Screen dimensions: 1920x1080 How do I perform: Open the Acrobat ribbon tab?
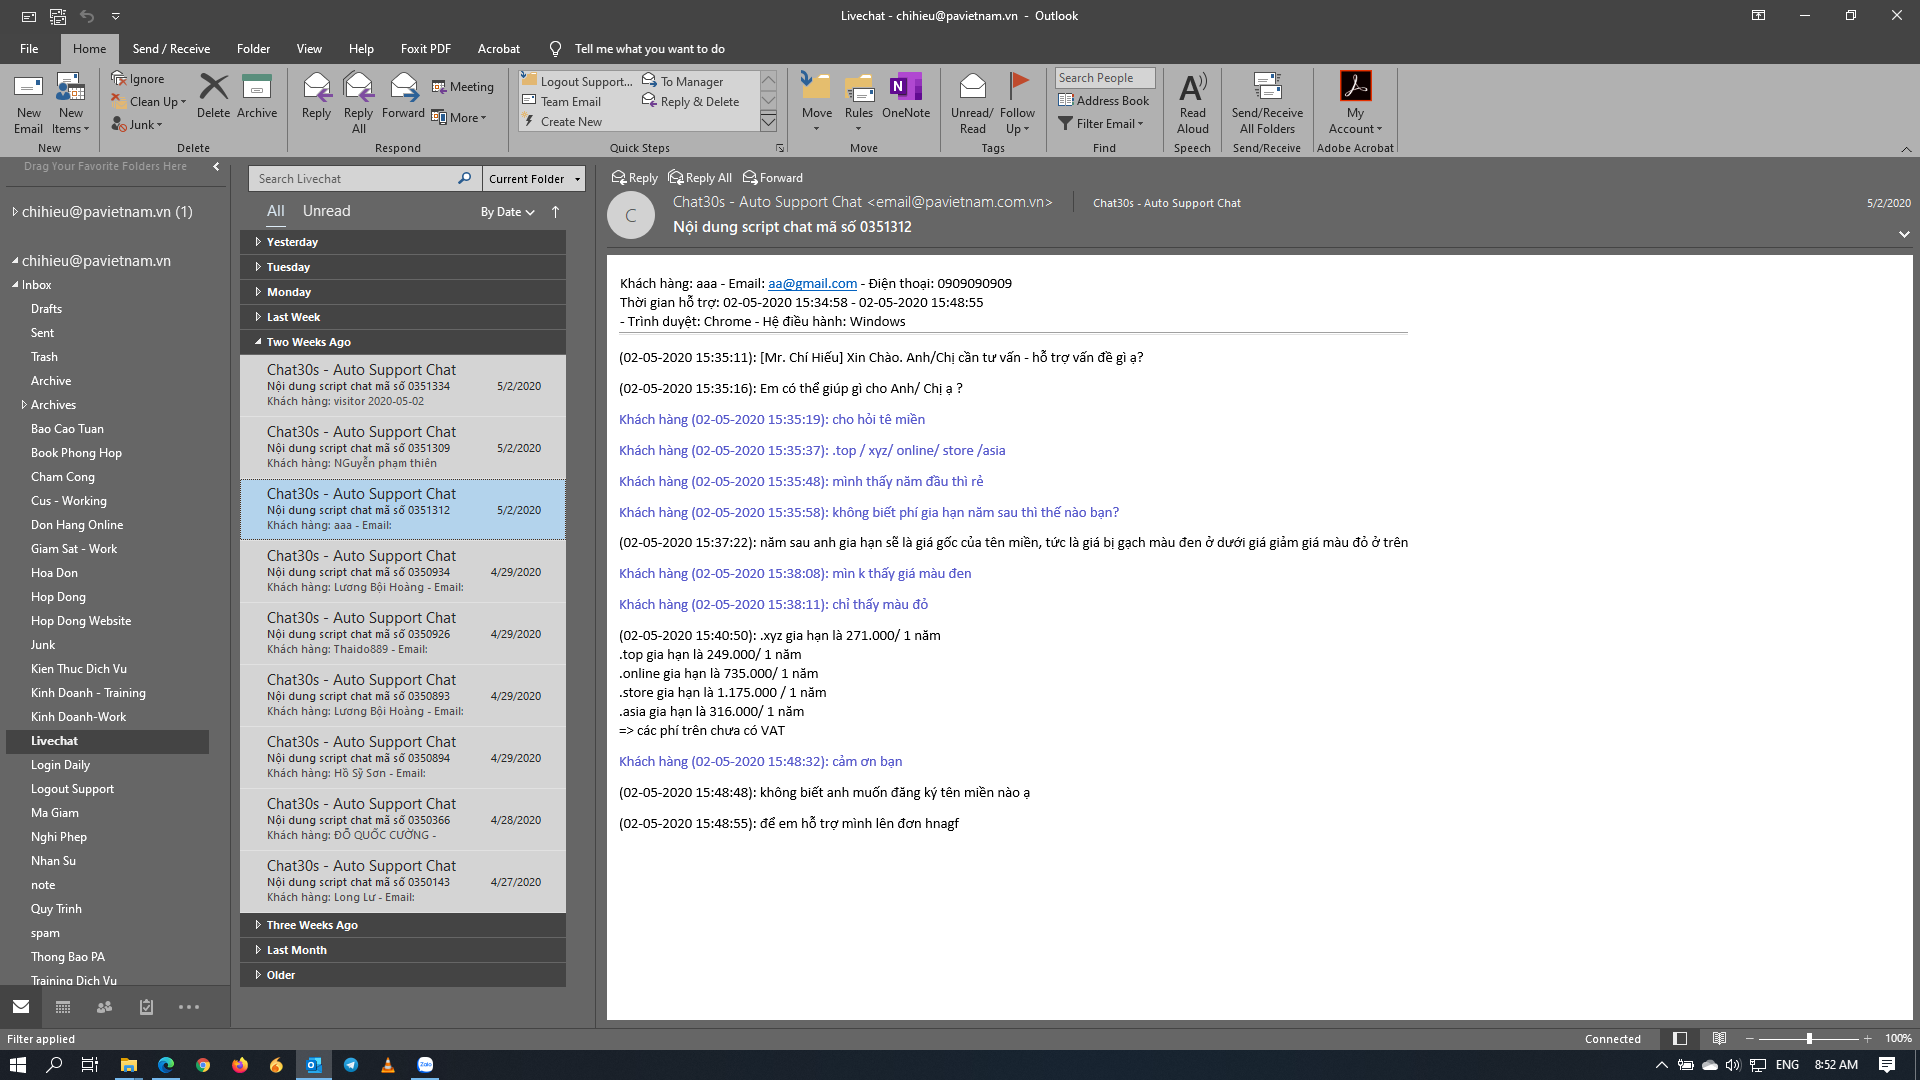pos(498,48)
